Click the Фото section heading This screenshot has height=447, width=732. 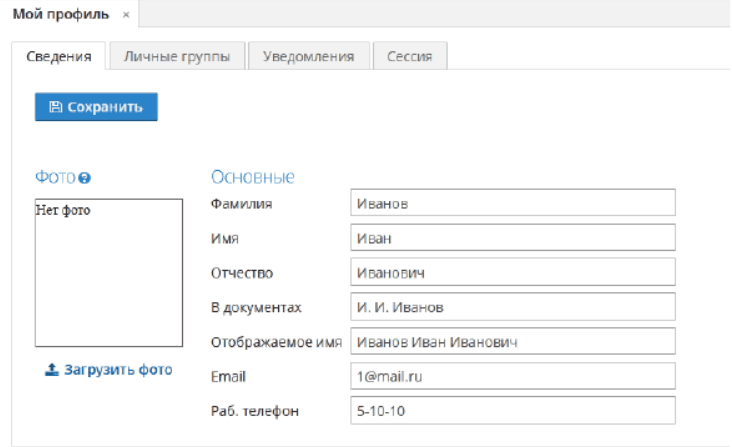tap(55, 177)
